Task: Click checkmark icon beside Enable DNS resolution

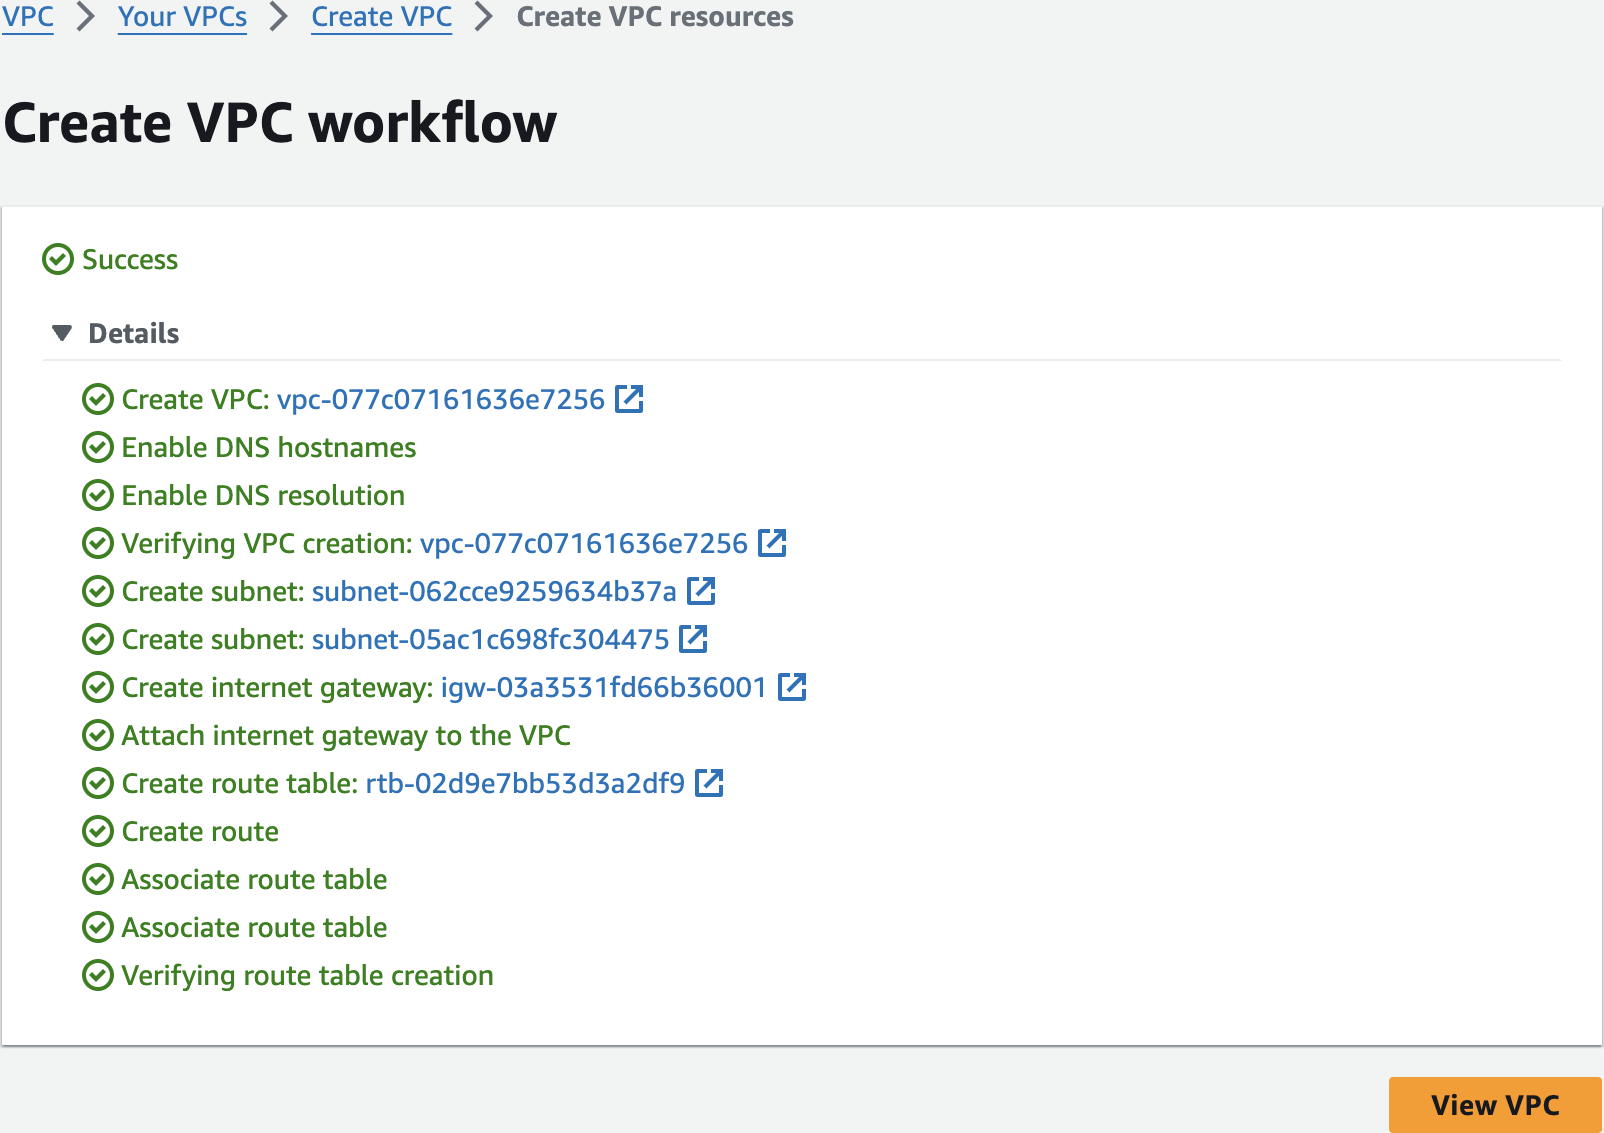Action: click(x=97, y=495)
